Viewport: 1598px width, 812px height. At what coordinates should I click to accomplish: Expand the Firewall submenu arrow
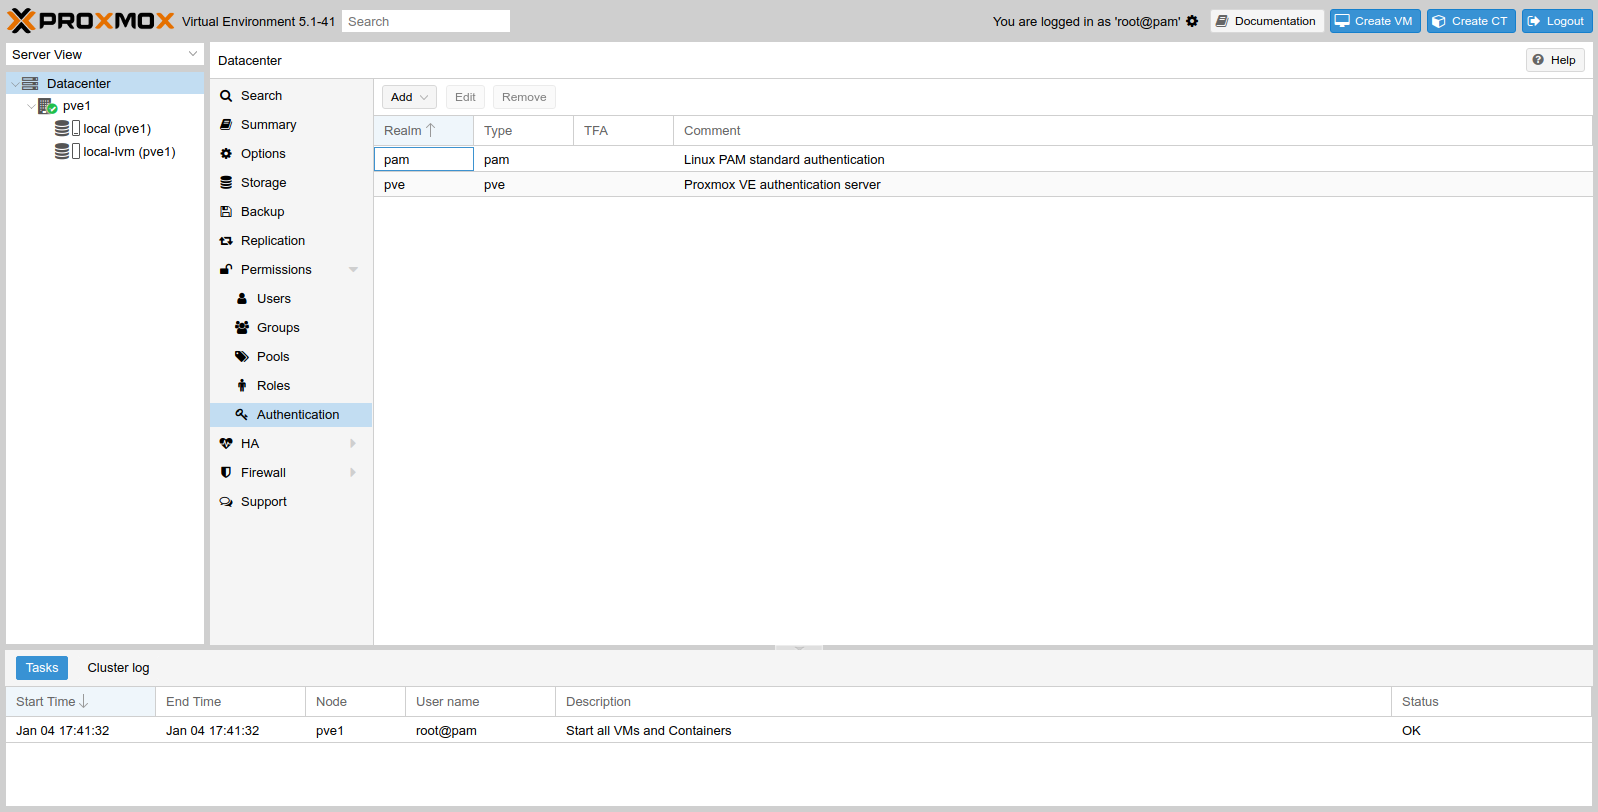pyautogui.click(x=353, y=473)
